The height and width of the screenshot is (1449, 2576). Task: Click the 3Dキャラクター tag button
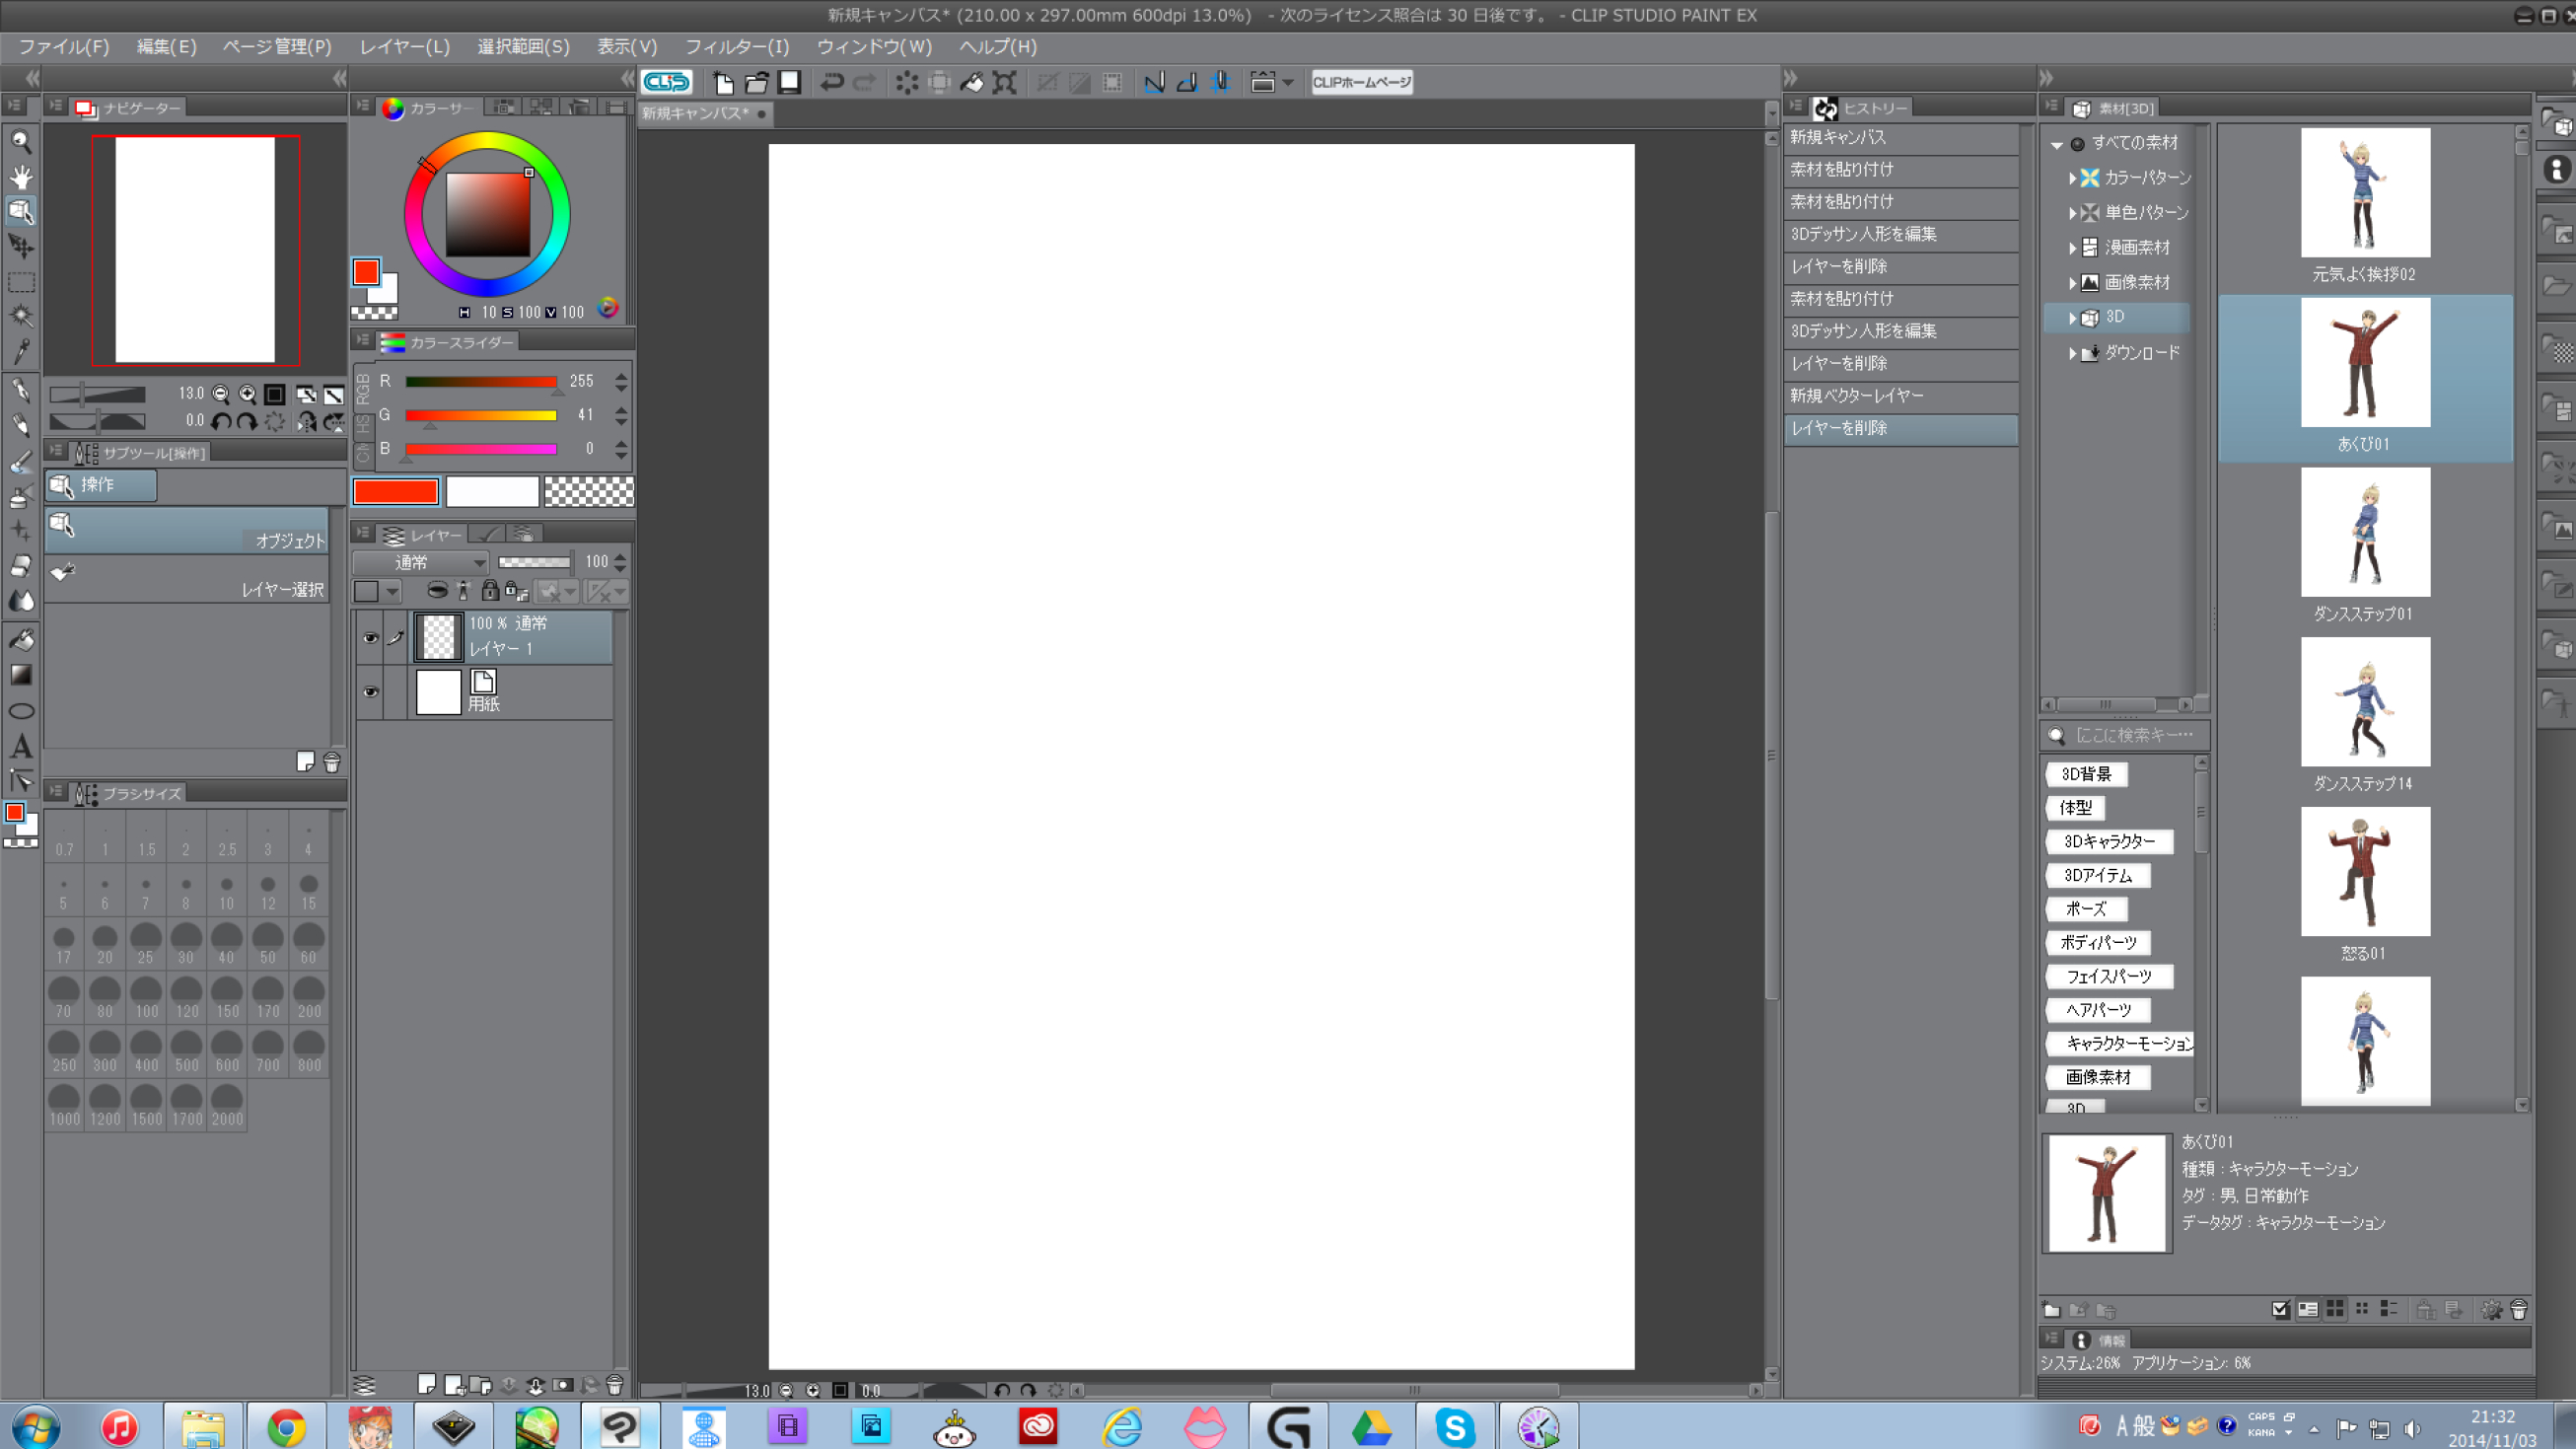(2109, 841)
